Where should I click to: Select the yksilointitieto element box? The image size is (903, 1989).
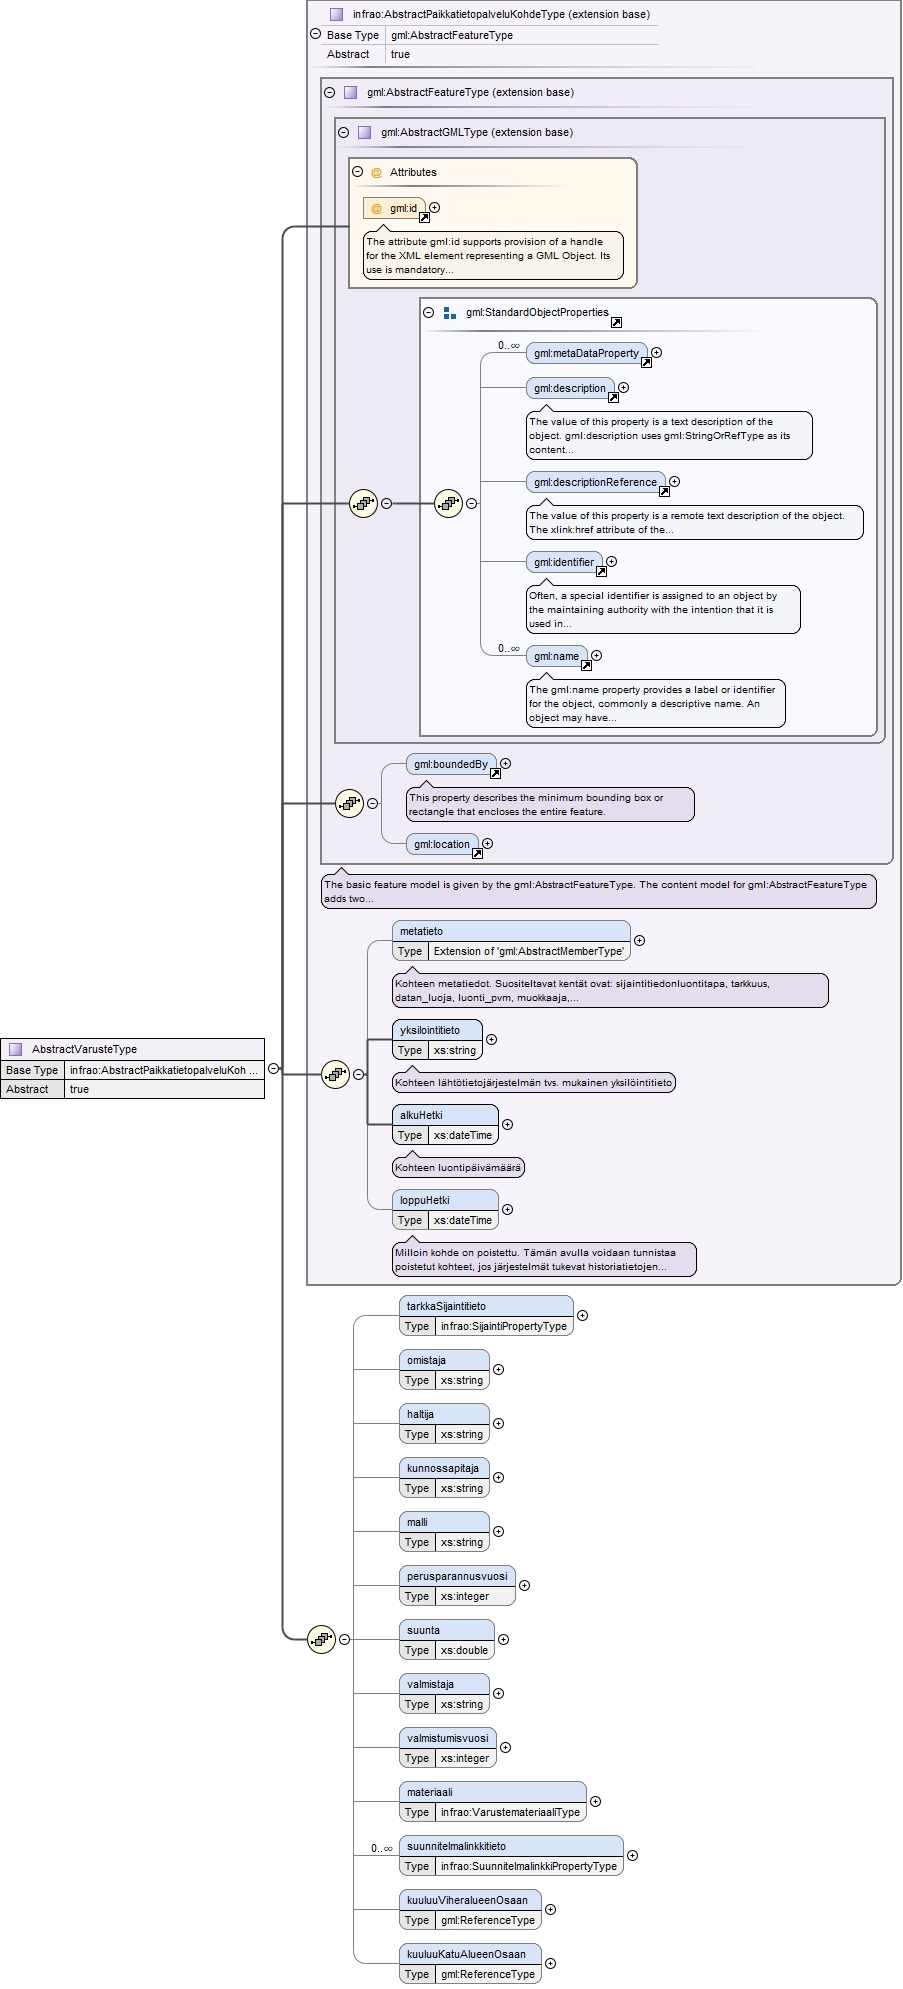(437, 1040)
